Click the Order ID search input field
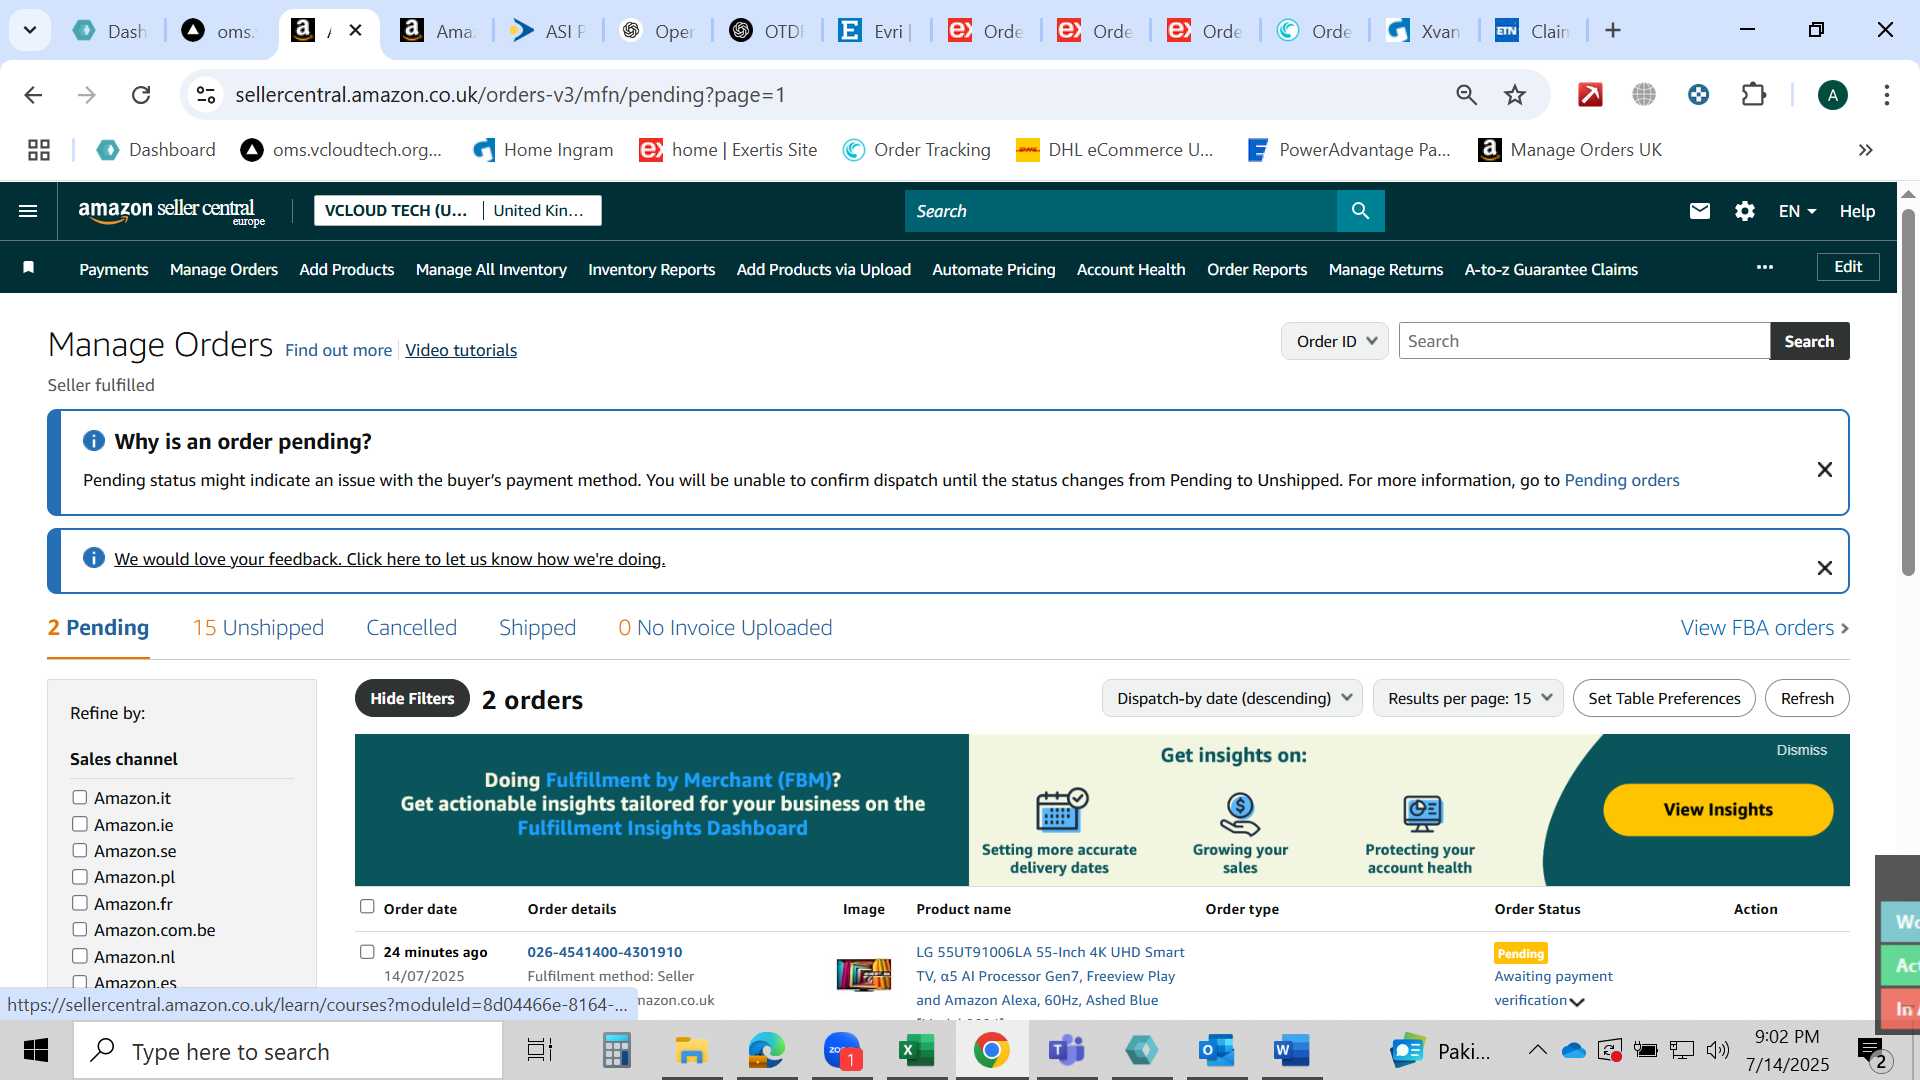 pyautogui.click(x=1584, y=341)
